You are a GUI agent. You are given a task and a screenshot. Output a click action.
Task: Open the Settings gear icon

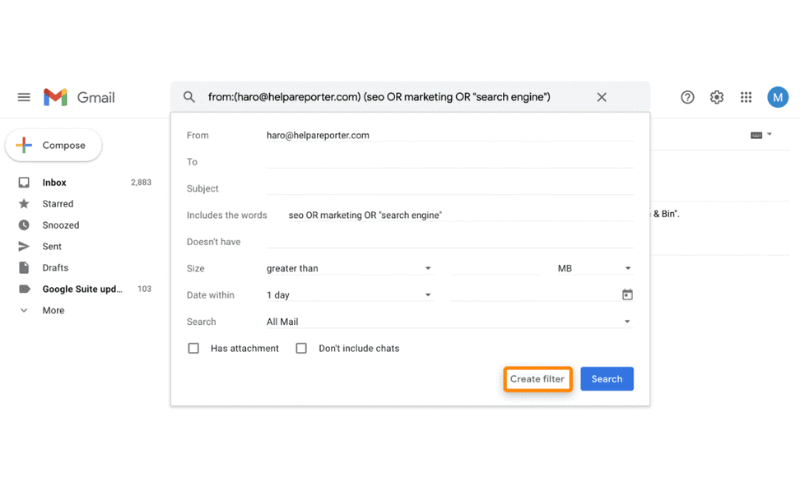[x=717, y=97]
